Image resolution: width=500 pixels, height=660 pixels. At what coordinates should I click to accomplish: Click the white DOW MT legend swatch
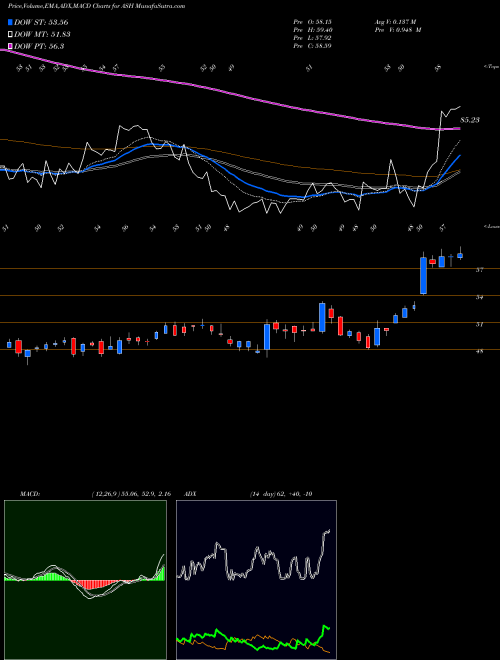click(11, 35)
